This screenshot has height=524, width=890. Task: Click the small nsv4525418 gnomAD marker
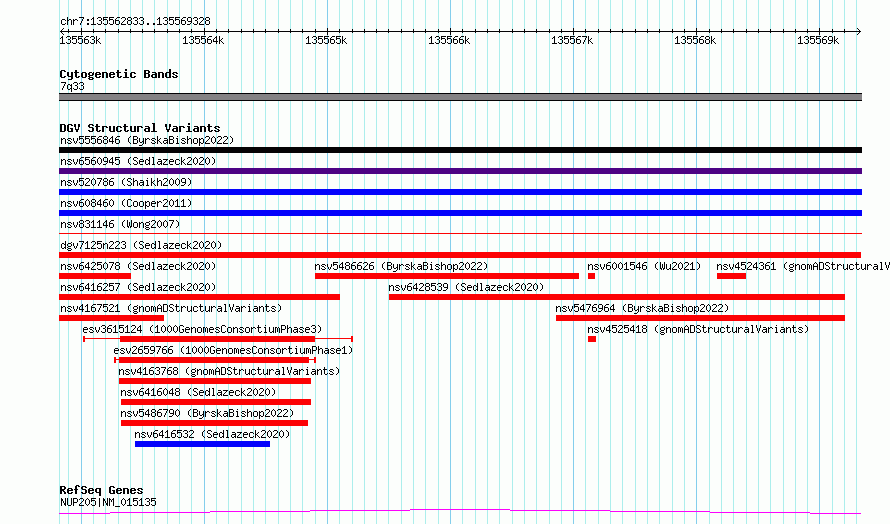click(x=592, y=339)
